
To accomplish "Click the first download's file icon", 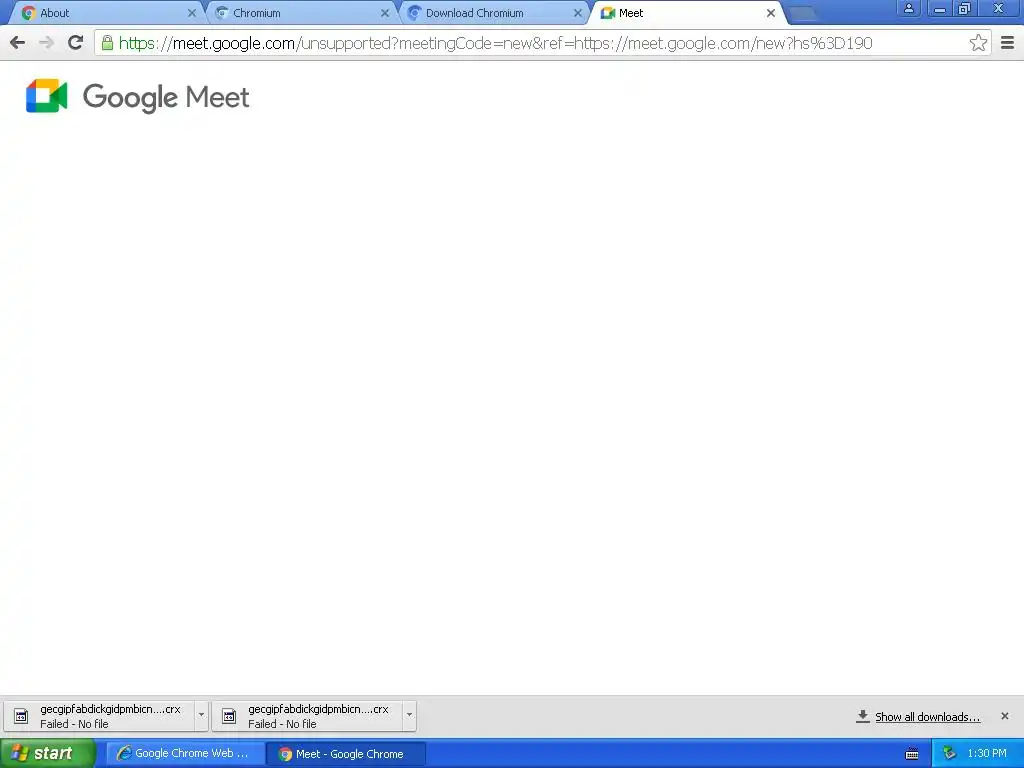I will [21, 716].
